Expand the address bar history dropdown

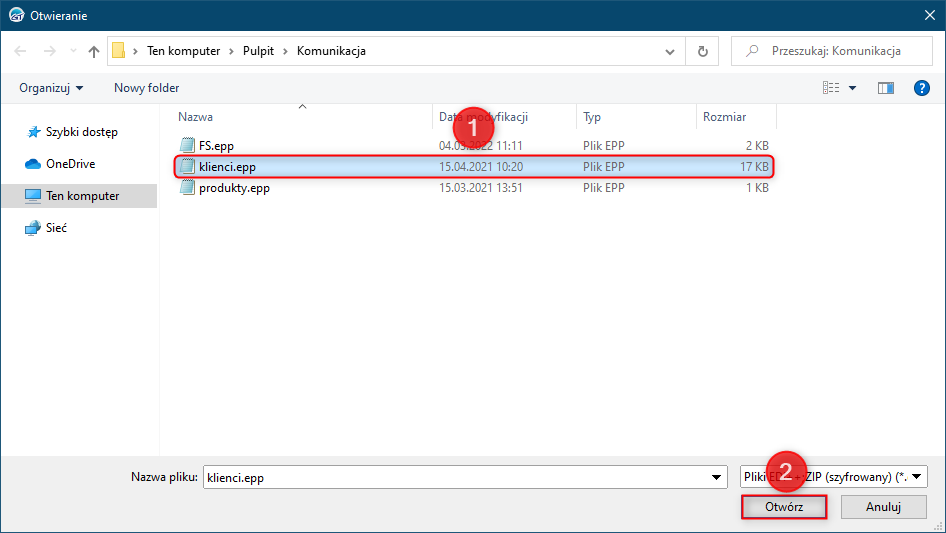pyautogui.click(x=670, y=51)
